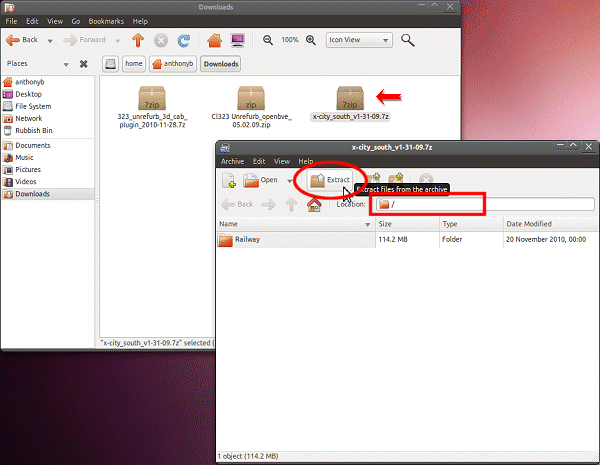Select 323_unrefurb_3d_cab_plugin 7z archive
The image size is (600, 465).
(x=152, y=107)
